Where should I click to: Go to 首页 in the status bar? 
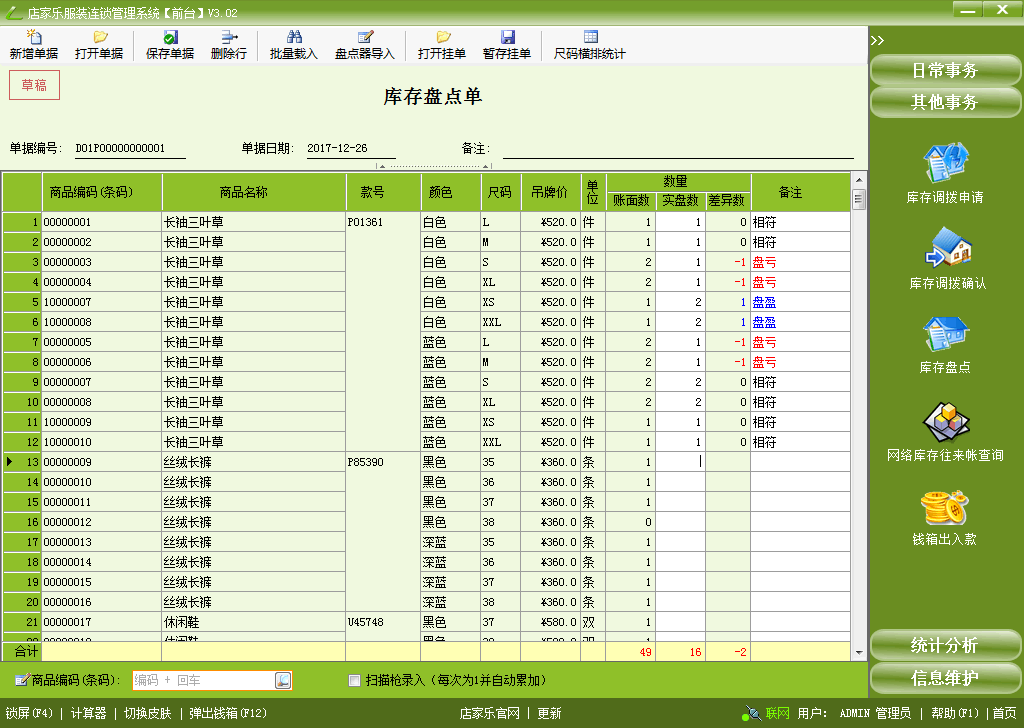coord(1004,713)
